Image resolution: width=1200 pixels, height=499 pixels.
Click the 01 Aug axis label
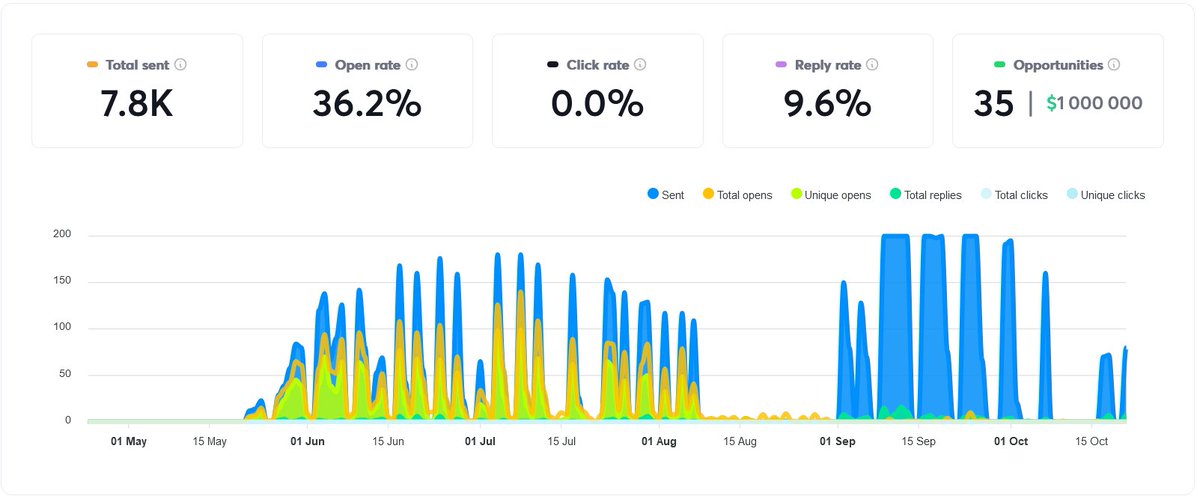(x=660, y=441)
